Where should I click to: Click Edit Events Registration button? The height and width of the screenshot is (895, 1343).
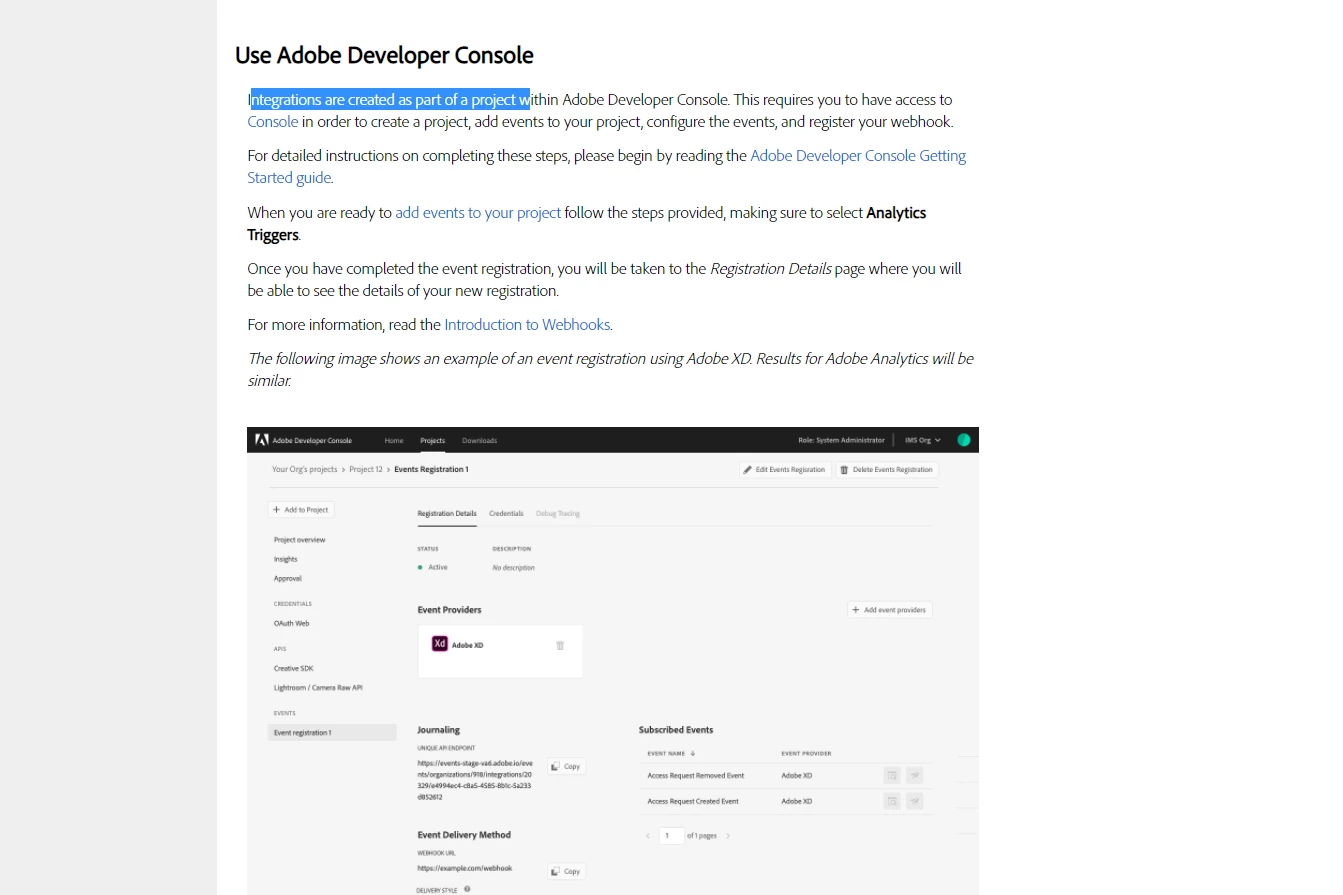(x=785, y=469)
